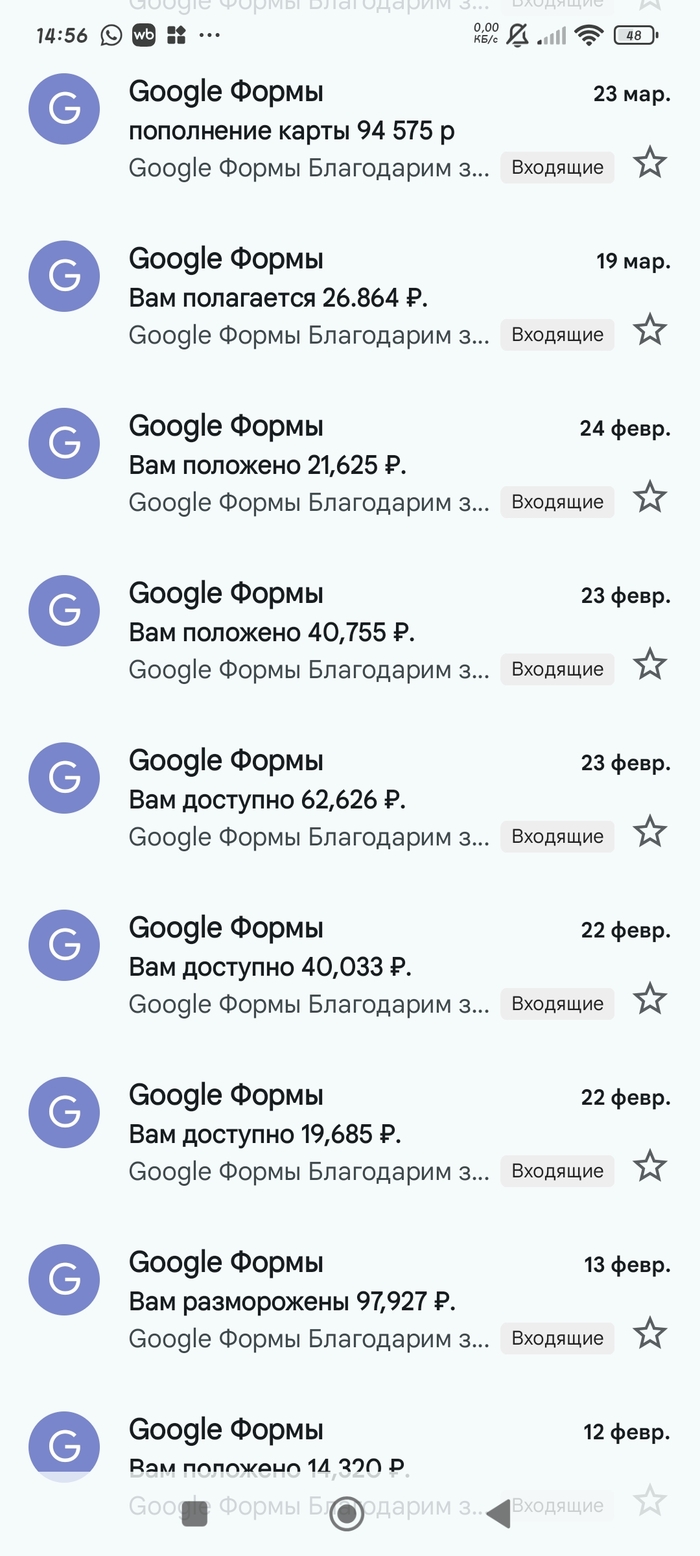Image resolution: width=700 pixels, height=1556 pixels.
Task: Select avatar of Вам разморожены 97,927 ₽ email
Action: (64, 1279)
